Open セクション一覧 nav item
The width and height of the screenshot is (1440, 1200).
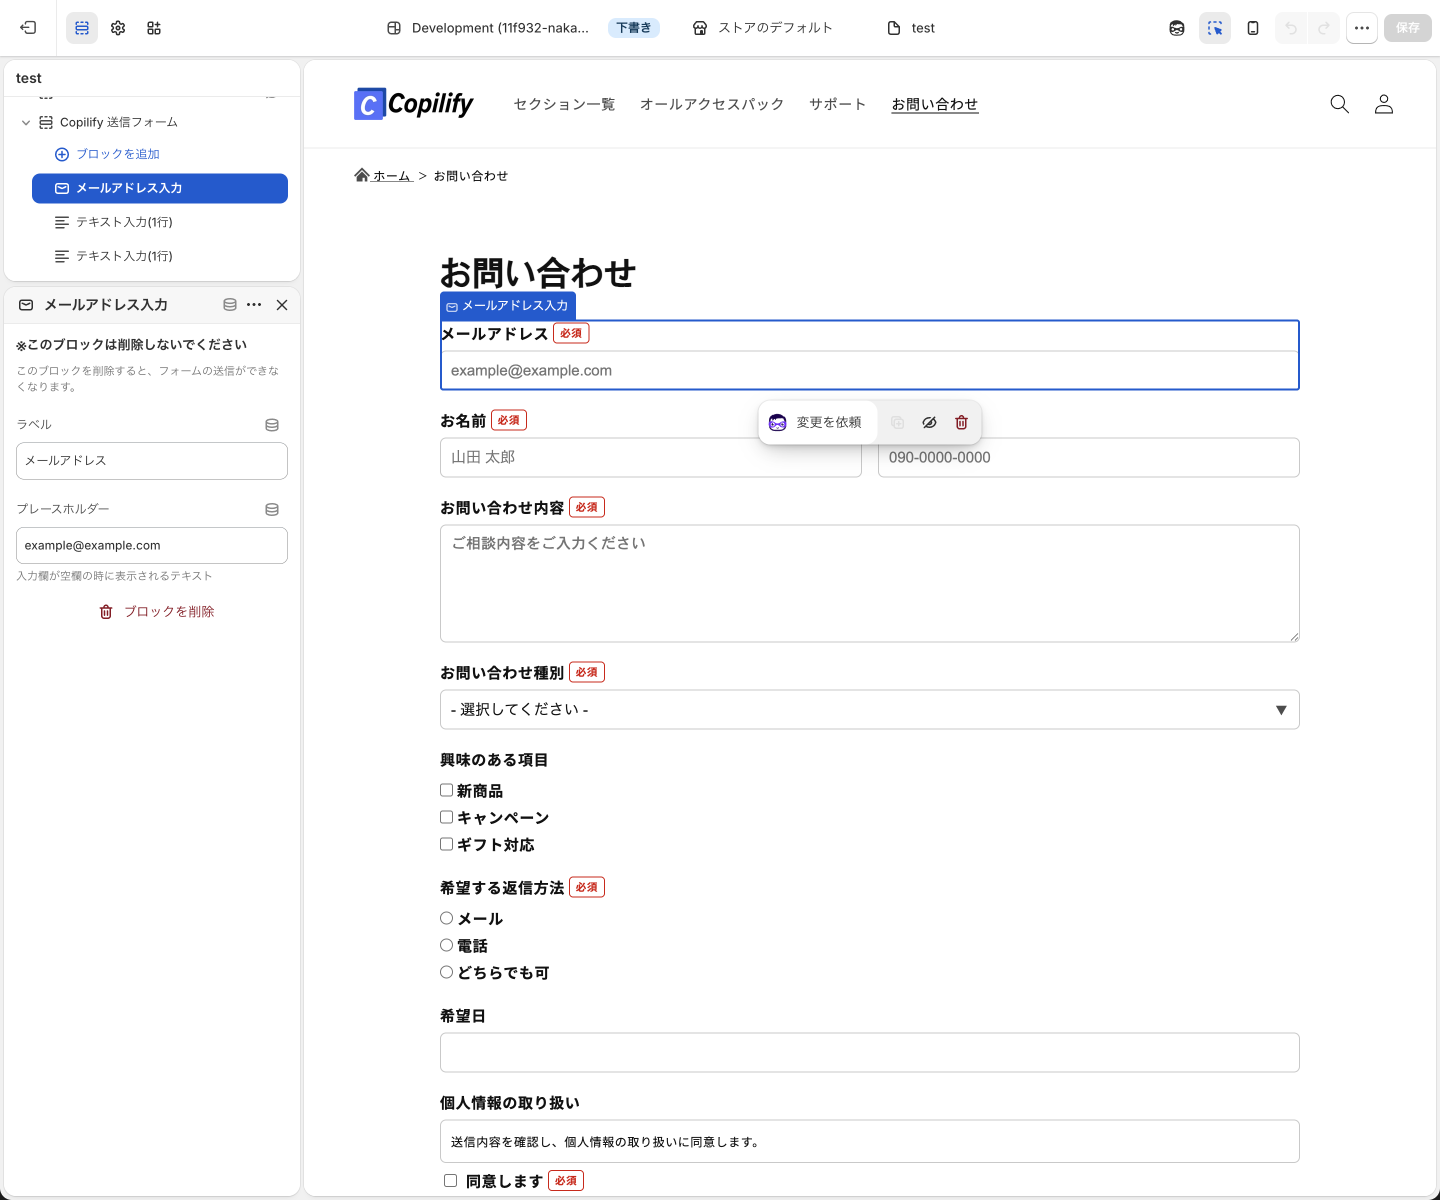pyautogui.click(x=564, y=104)
